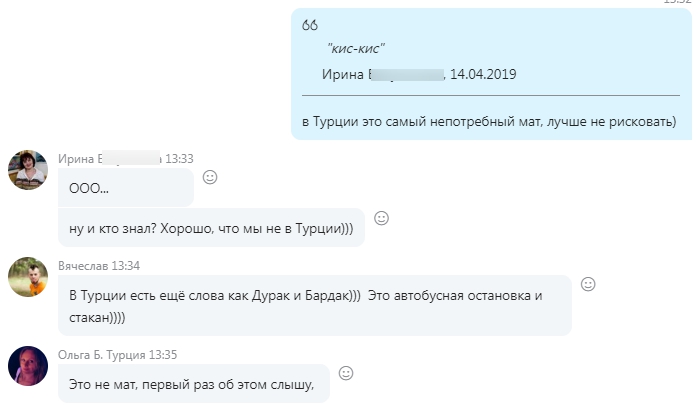Click the sender name Вячеслав
This screenshot has width=699, height=406.
[x=83, y=265]
